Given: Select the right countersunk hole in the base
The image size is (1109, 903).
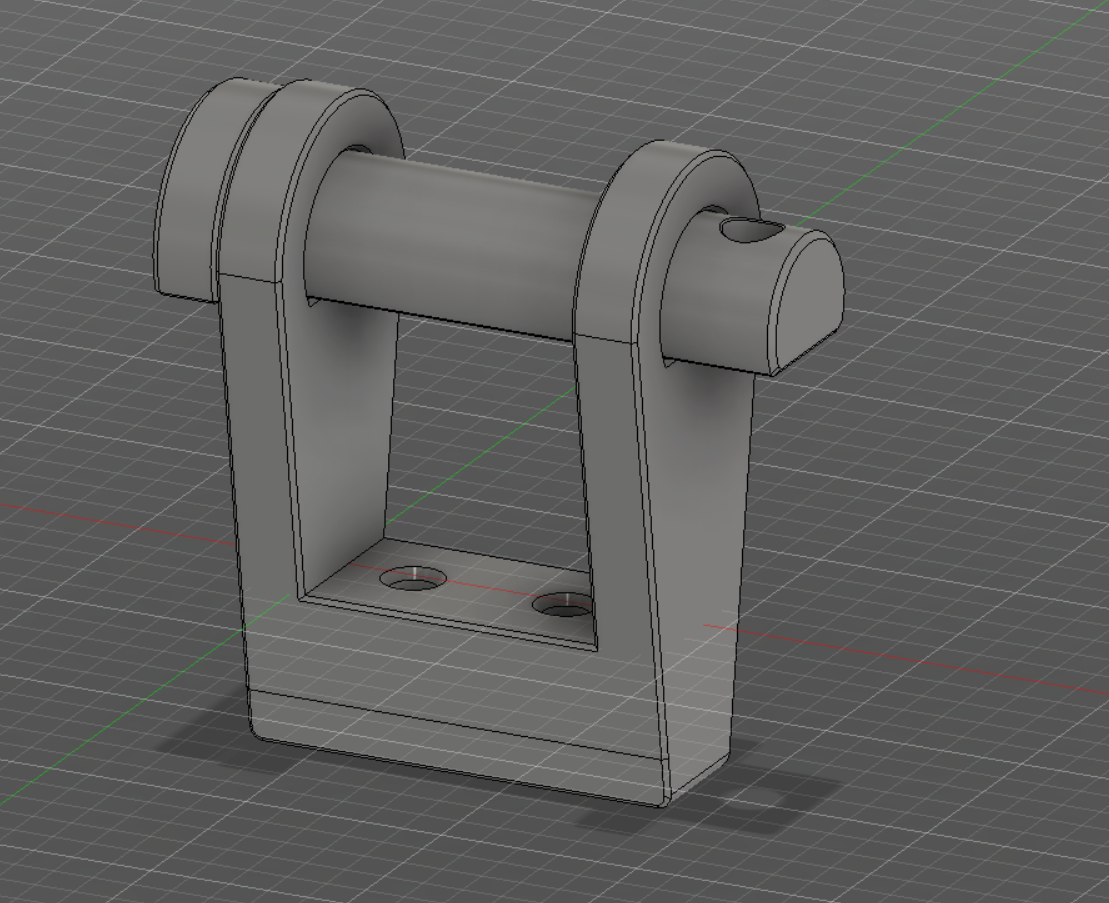Looking at the screenshot, I should pos(563,605).
